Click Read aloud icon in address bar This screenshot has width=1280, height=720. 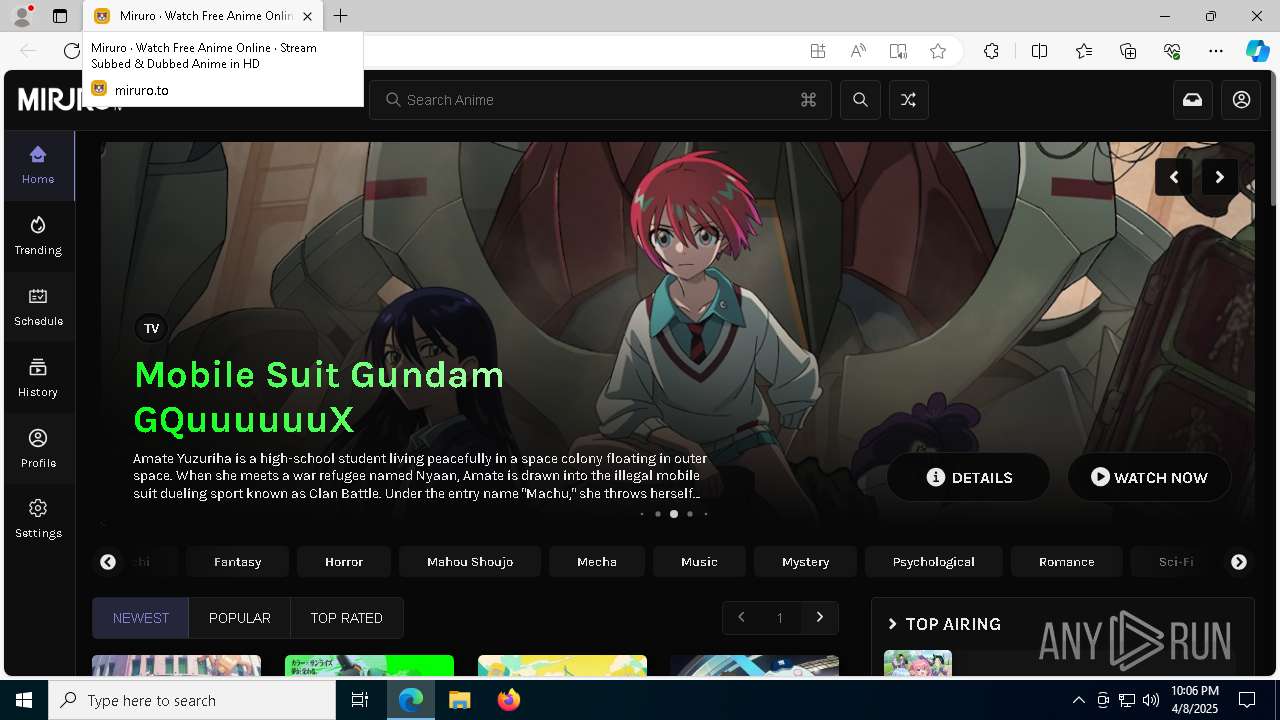tap(858, 51)
